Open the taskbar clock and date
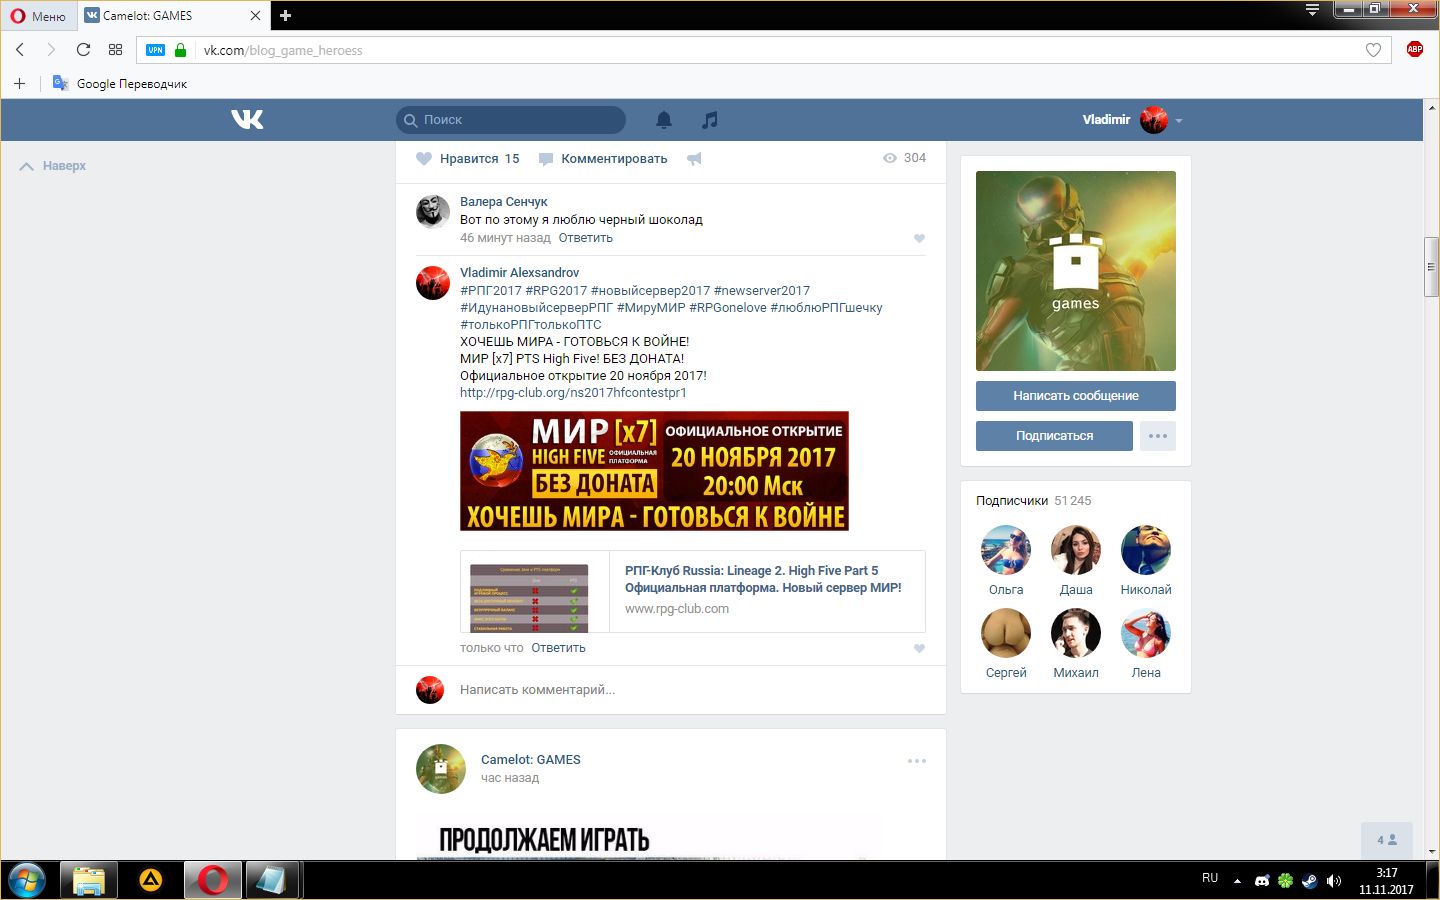Screen dimensions: 1440x900 tap(1386, 881)
